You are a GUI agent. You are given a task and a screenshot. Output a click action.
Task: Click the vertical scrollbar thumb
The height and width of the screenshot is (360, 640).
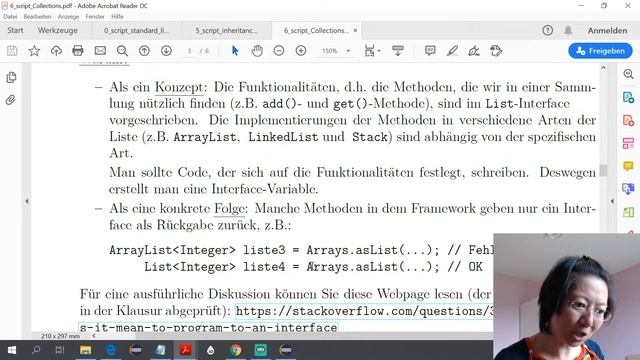point(603,170)
